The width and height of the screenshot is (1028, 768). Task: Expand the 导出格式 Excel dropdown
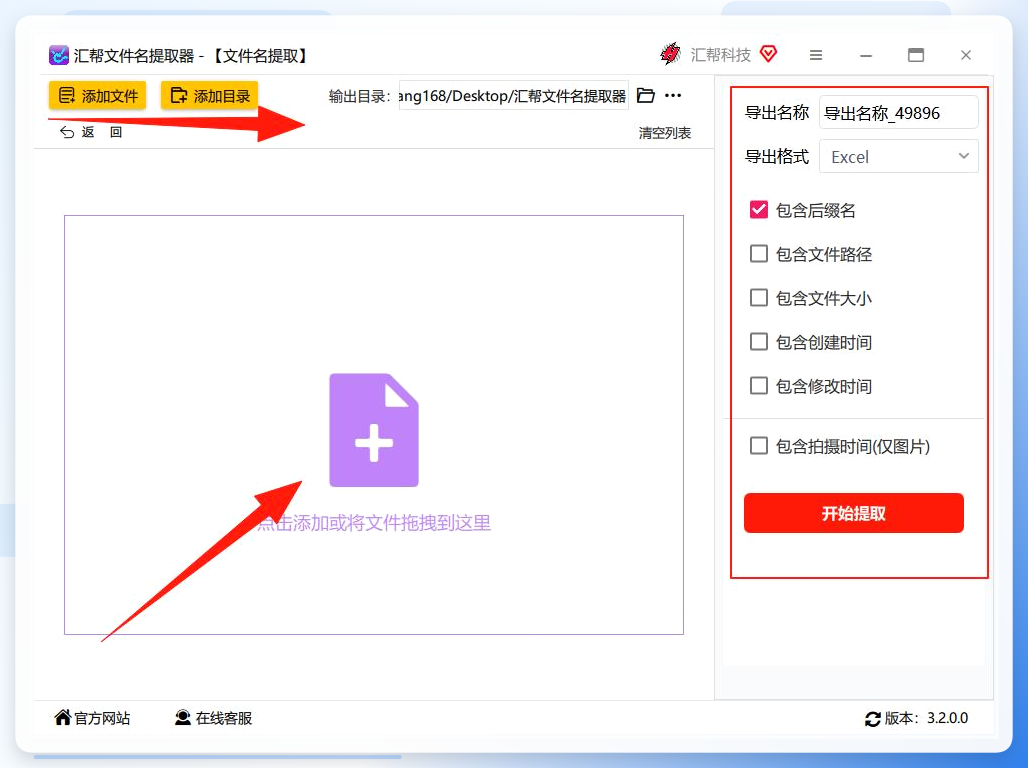pyautogui.click(x=899, y=157)
